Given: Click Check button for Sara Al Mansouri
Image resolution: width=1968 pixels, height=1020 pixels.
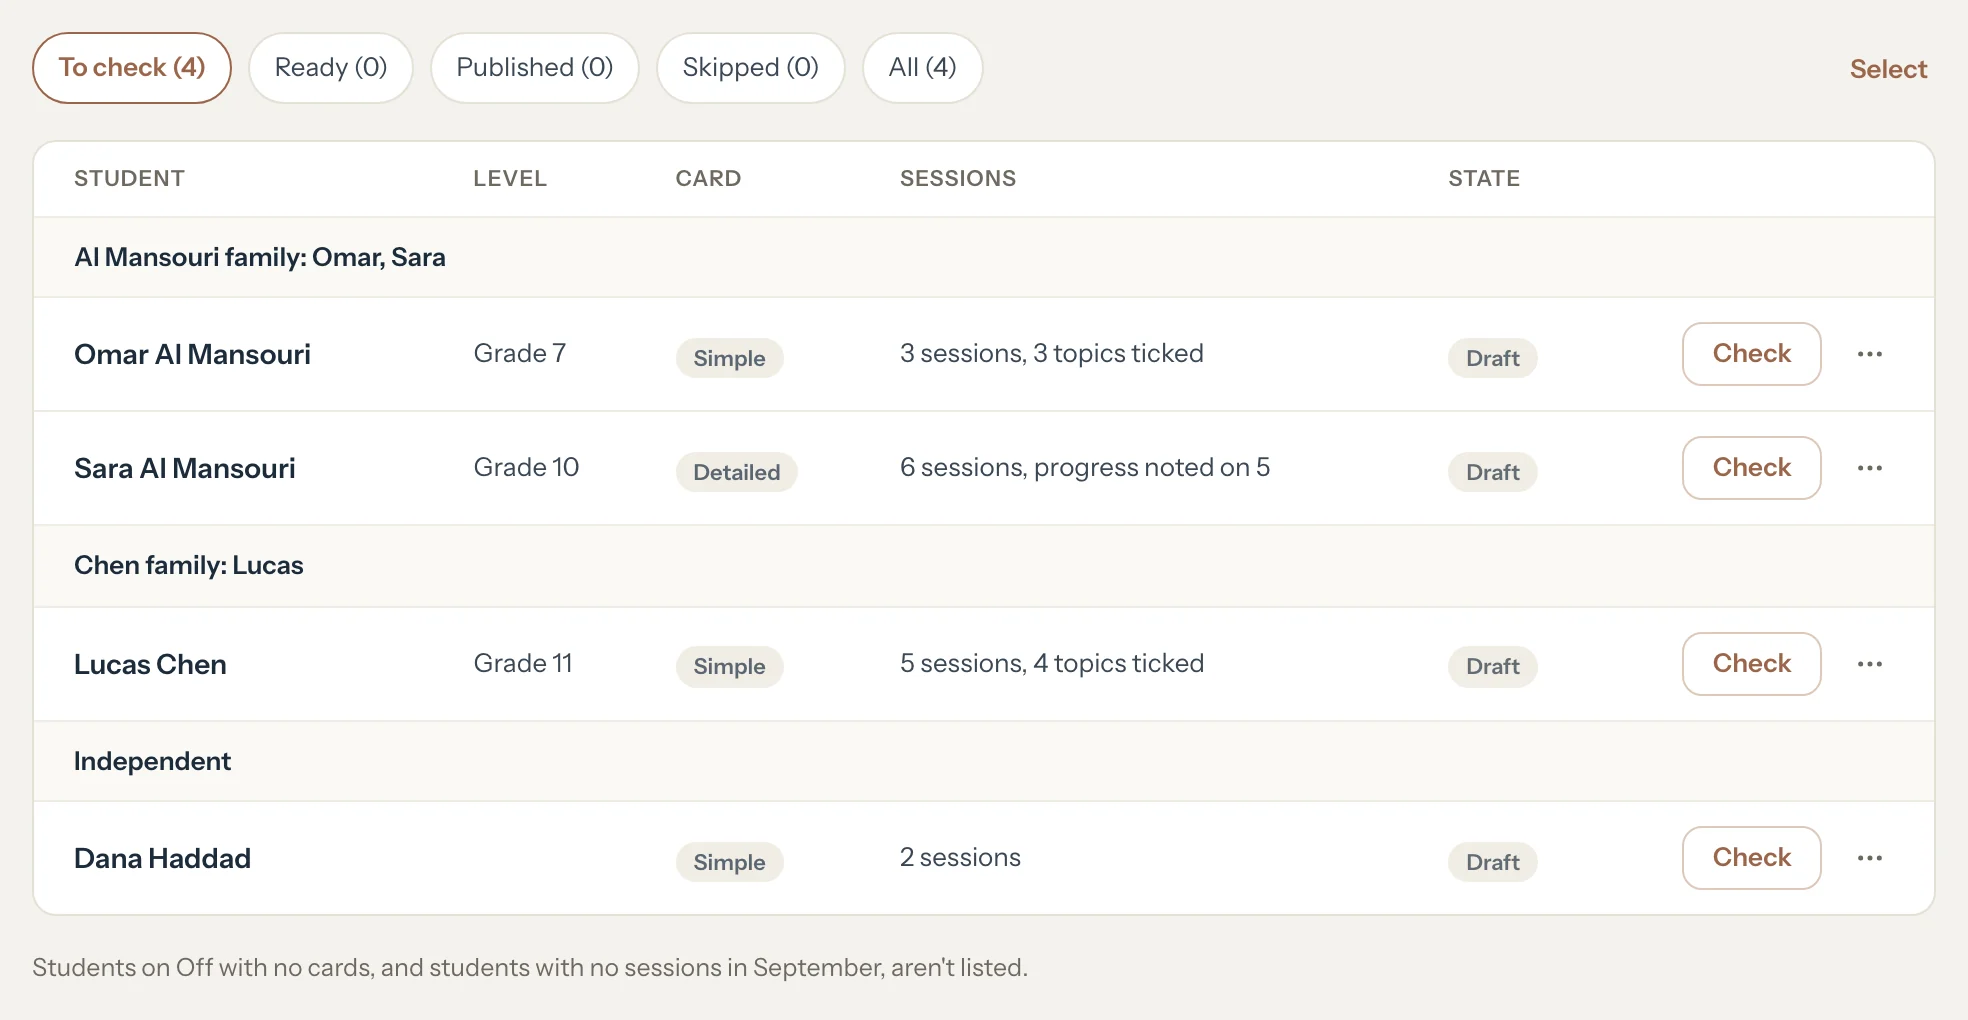Looking at the screenshot, I should tap(1752, 468).
